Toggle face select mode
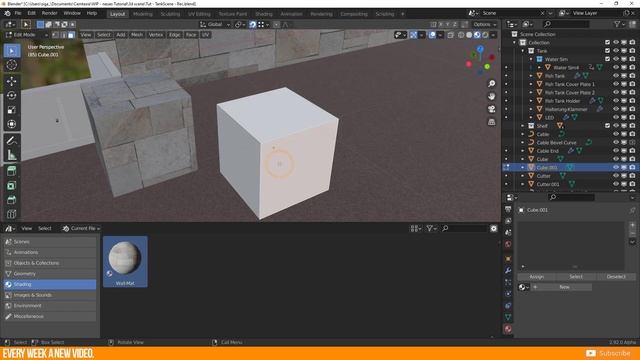Screen dimensions: 640x360 (71, 35)
